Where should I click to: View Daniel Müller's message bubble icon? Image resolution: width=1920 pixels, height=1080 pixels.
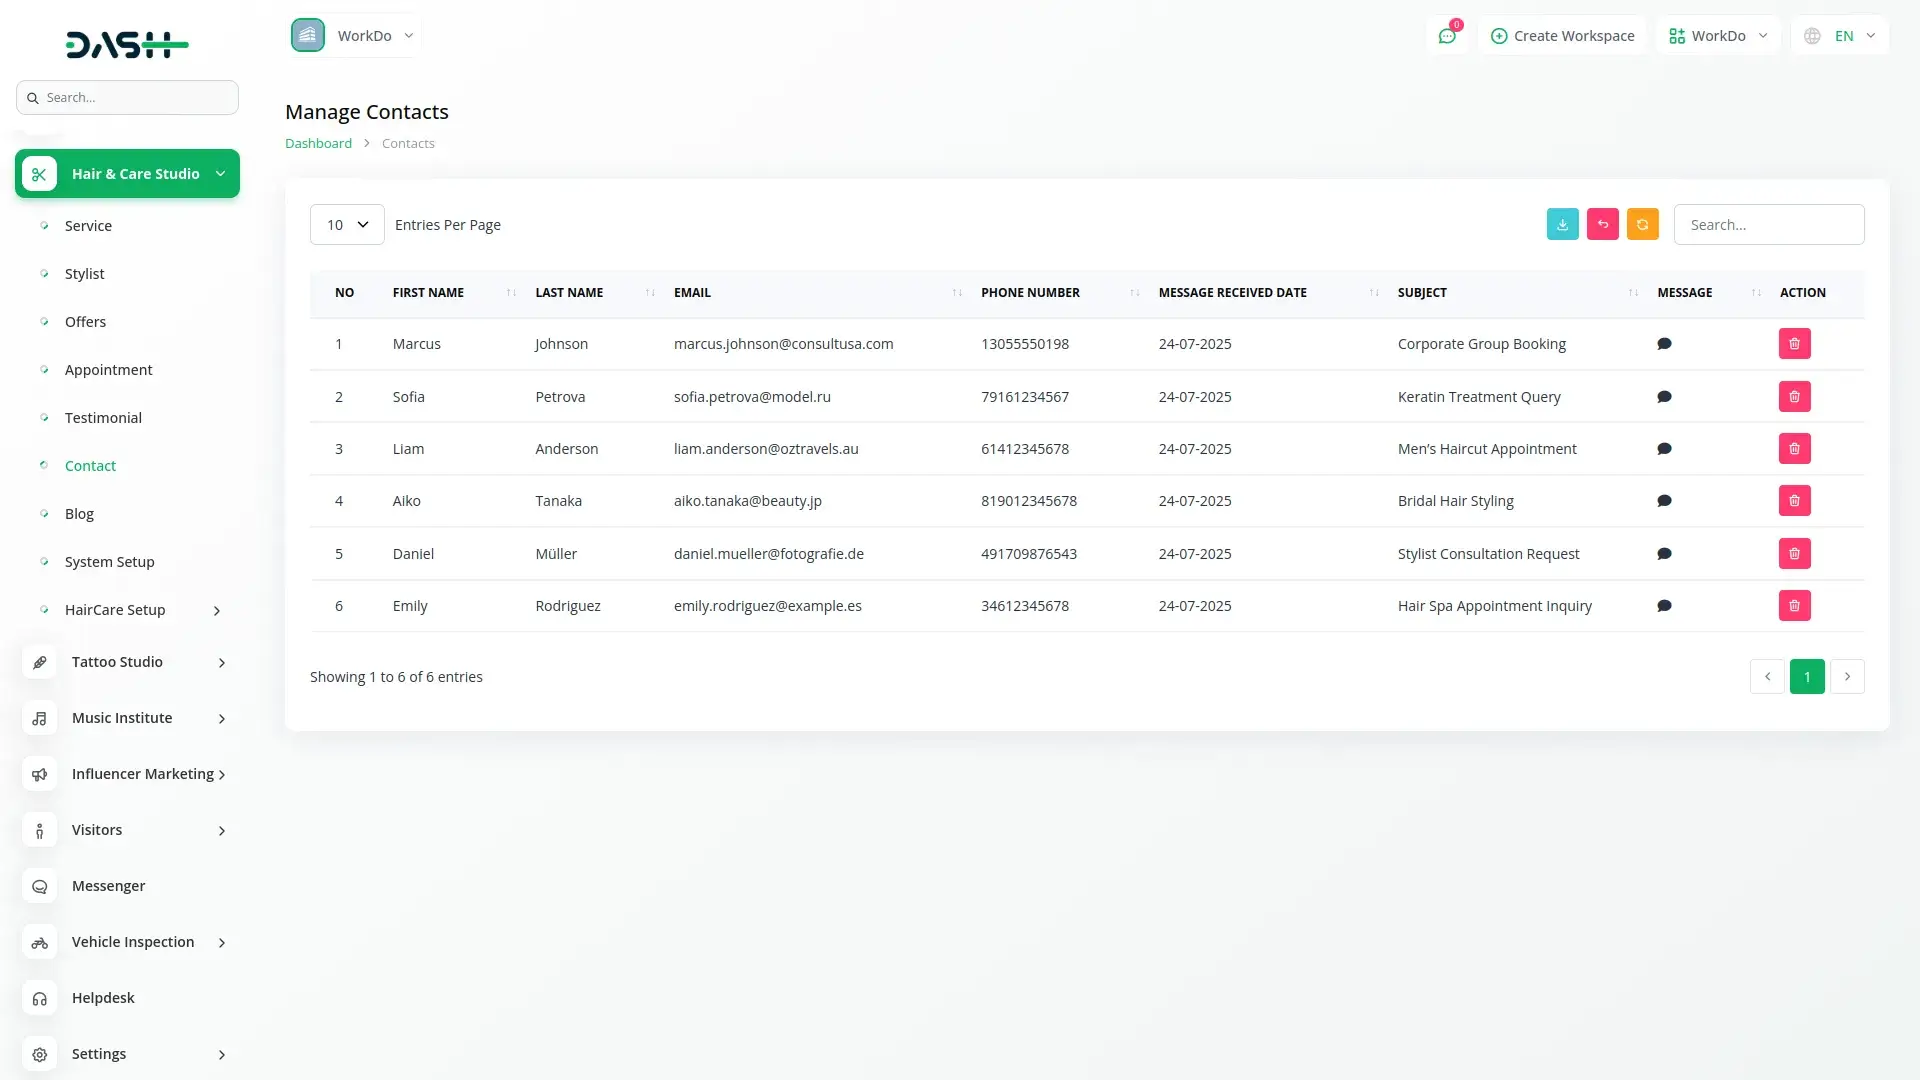click(x=1664, y=554)
